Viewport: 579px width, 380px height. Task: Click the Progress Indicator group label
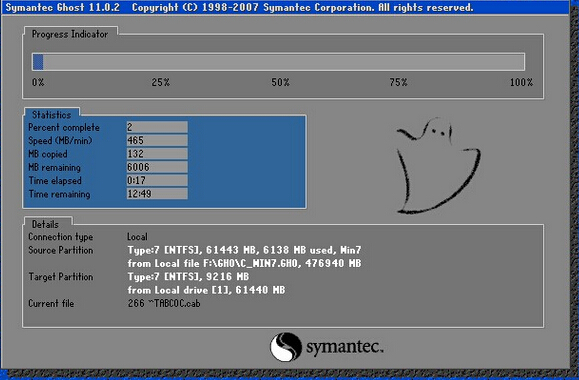pos(70,34)
